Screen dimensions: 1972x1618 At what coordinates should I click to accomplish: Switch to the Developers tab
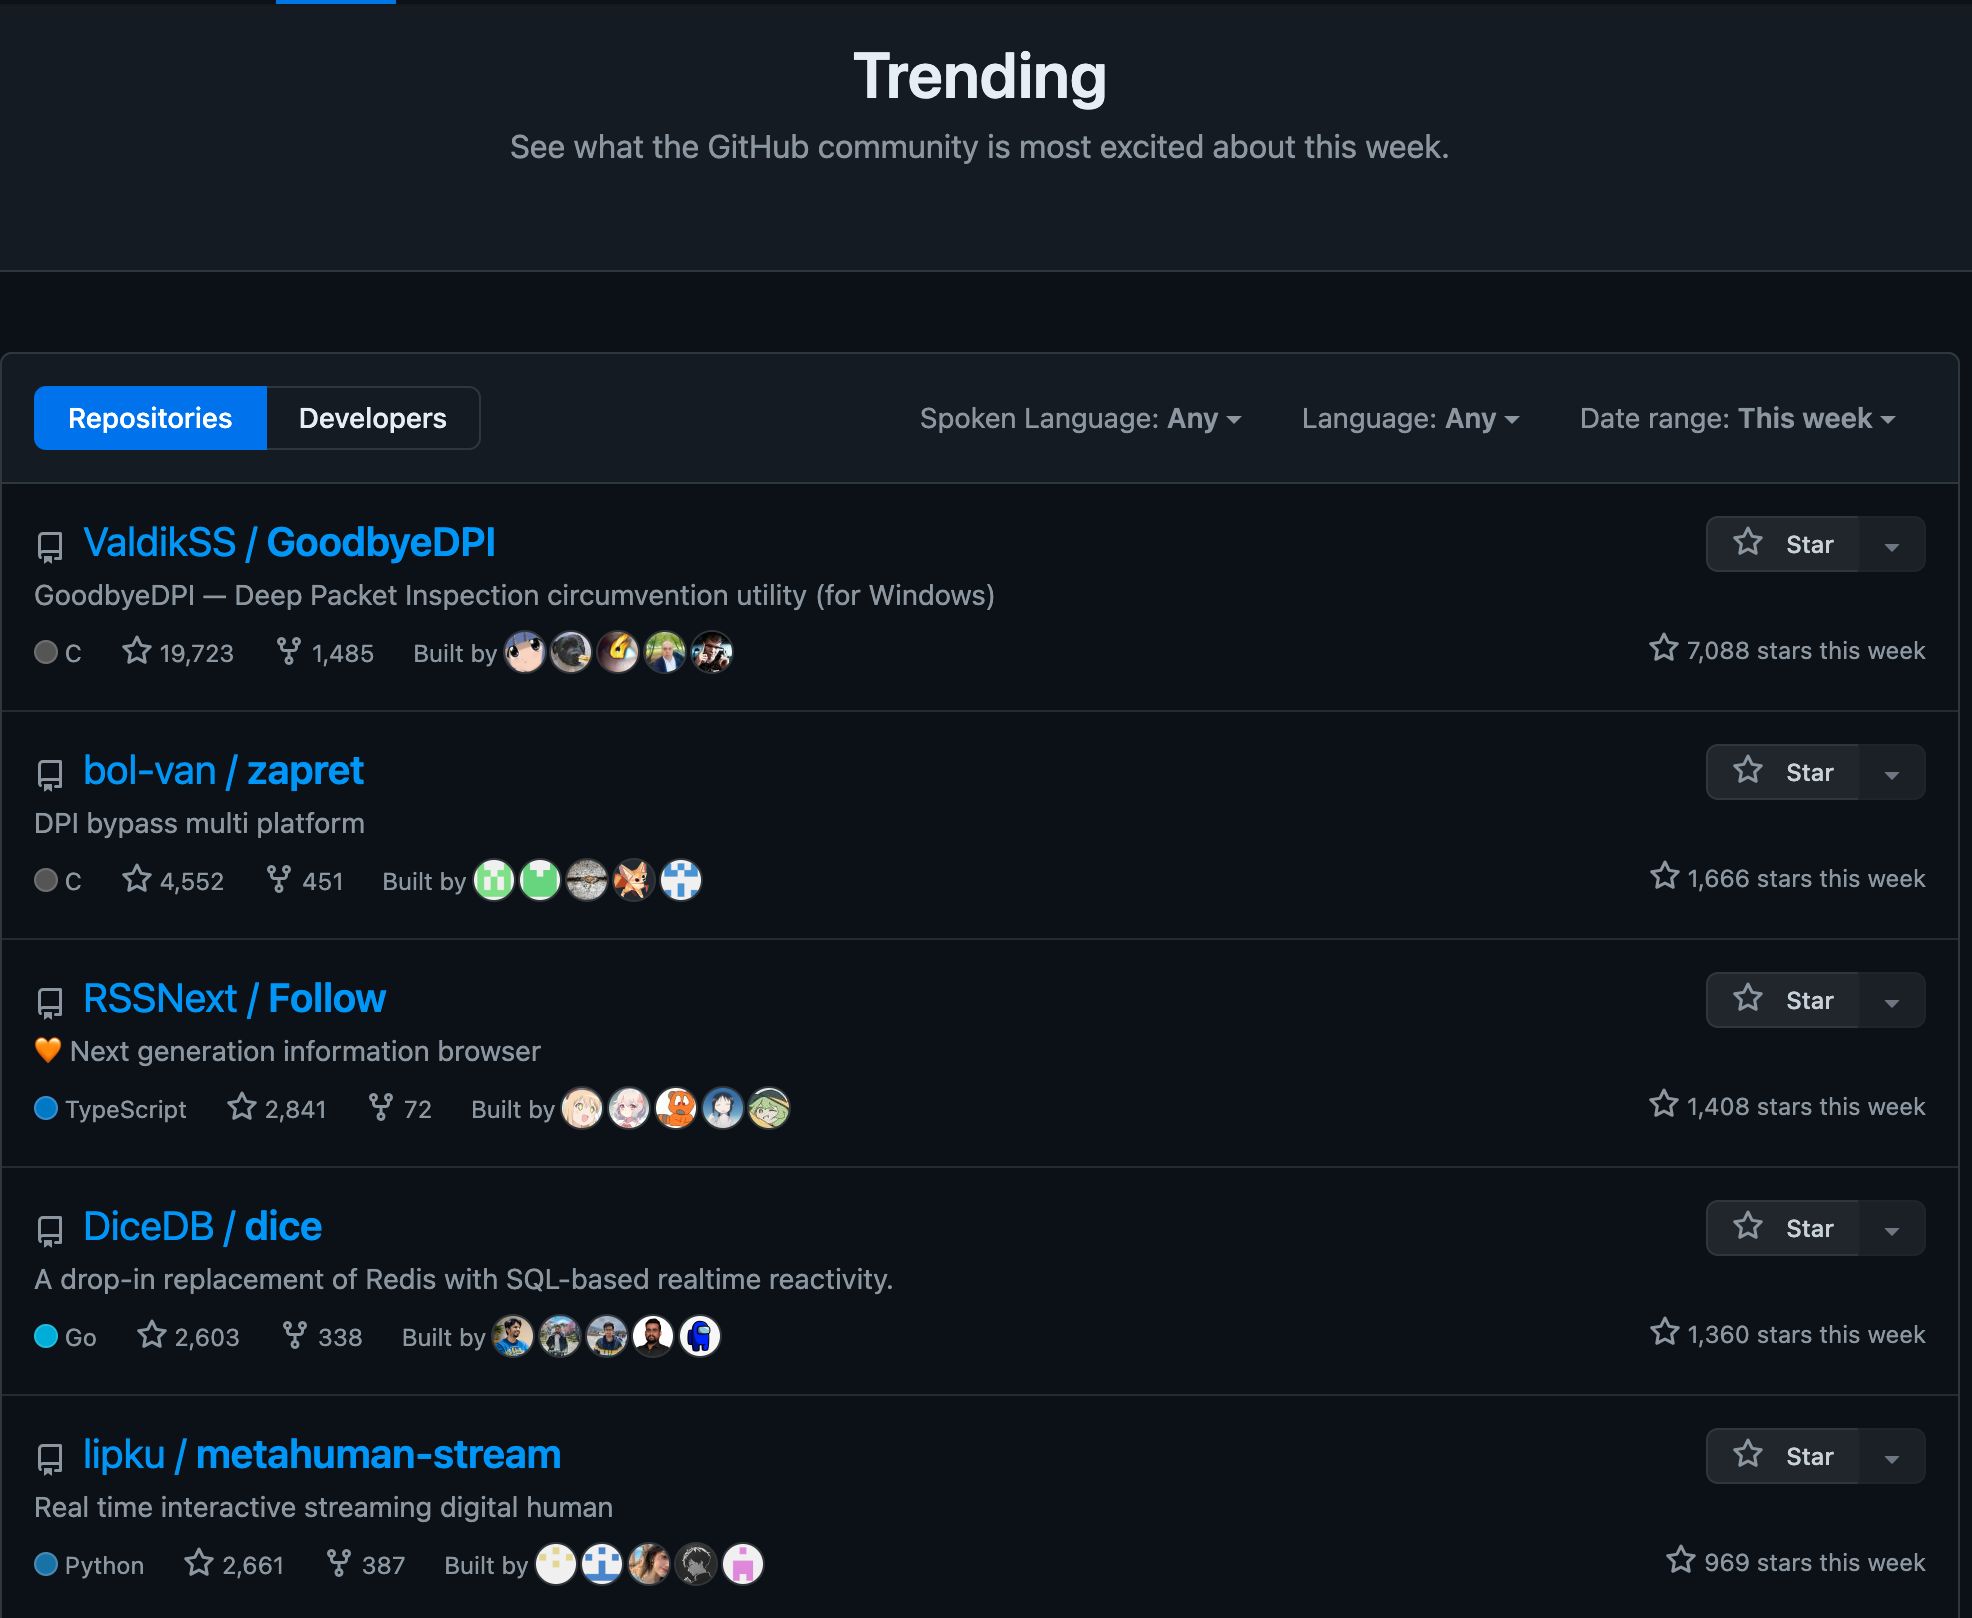pos(372,418)
